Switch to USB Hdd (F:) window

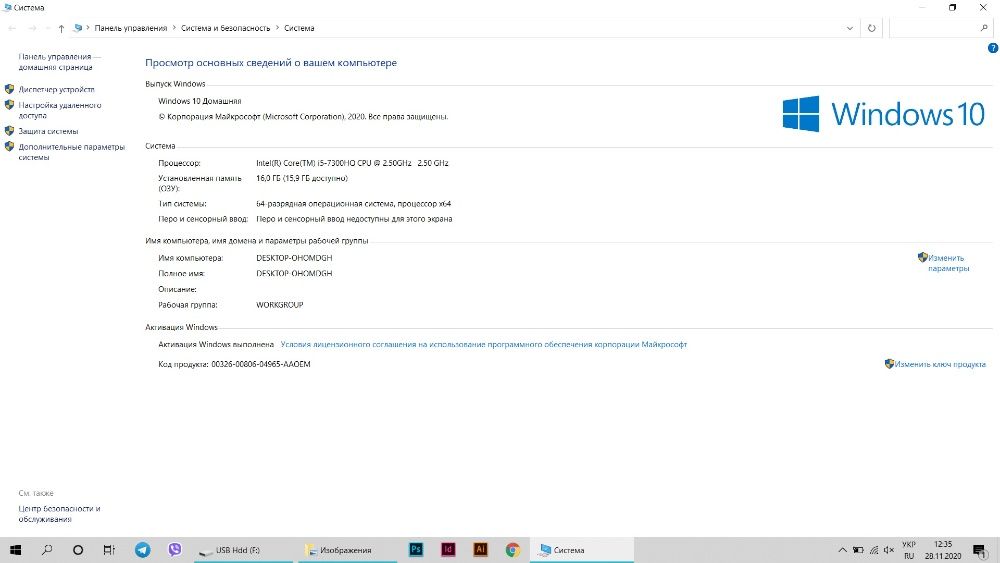click(x=243, y=550)
